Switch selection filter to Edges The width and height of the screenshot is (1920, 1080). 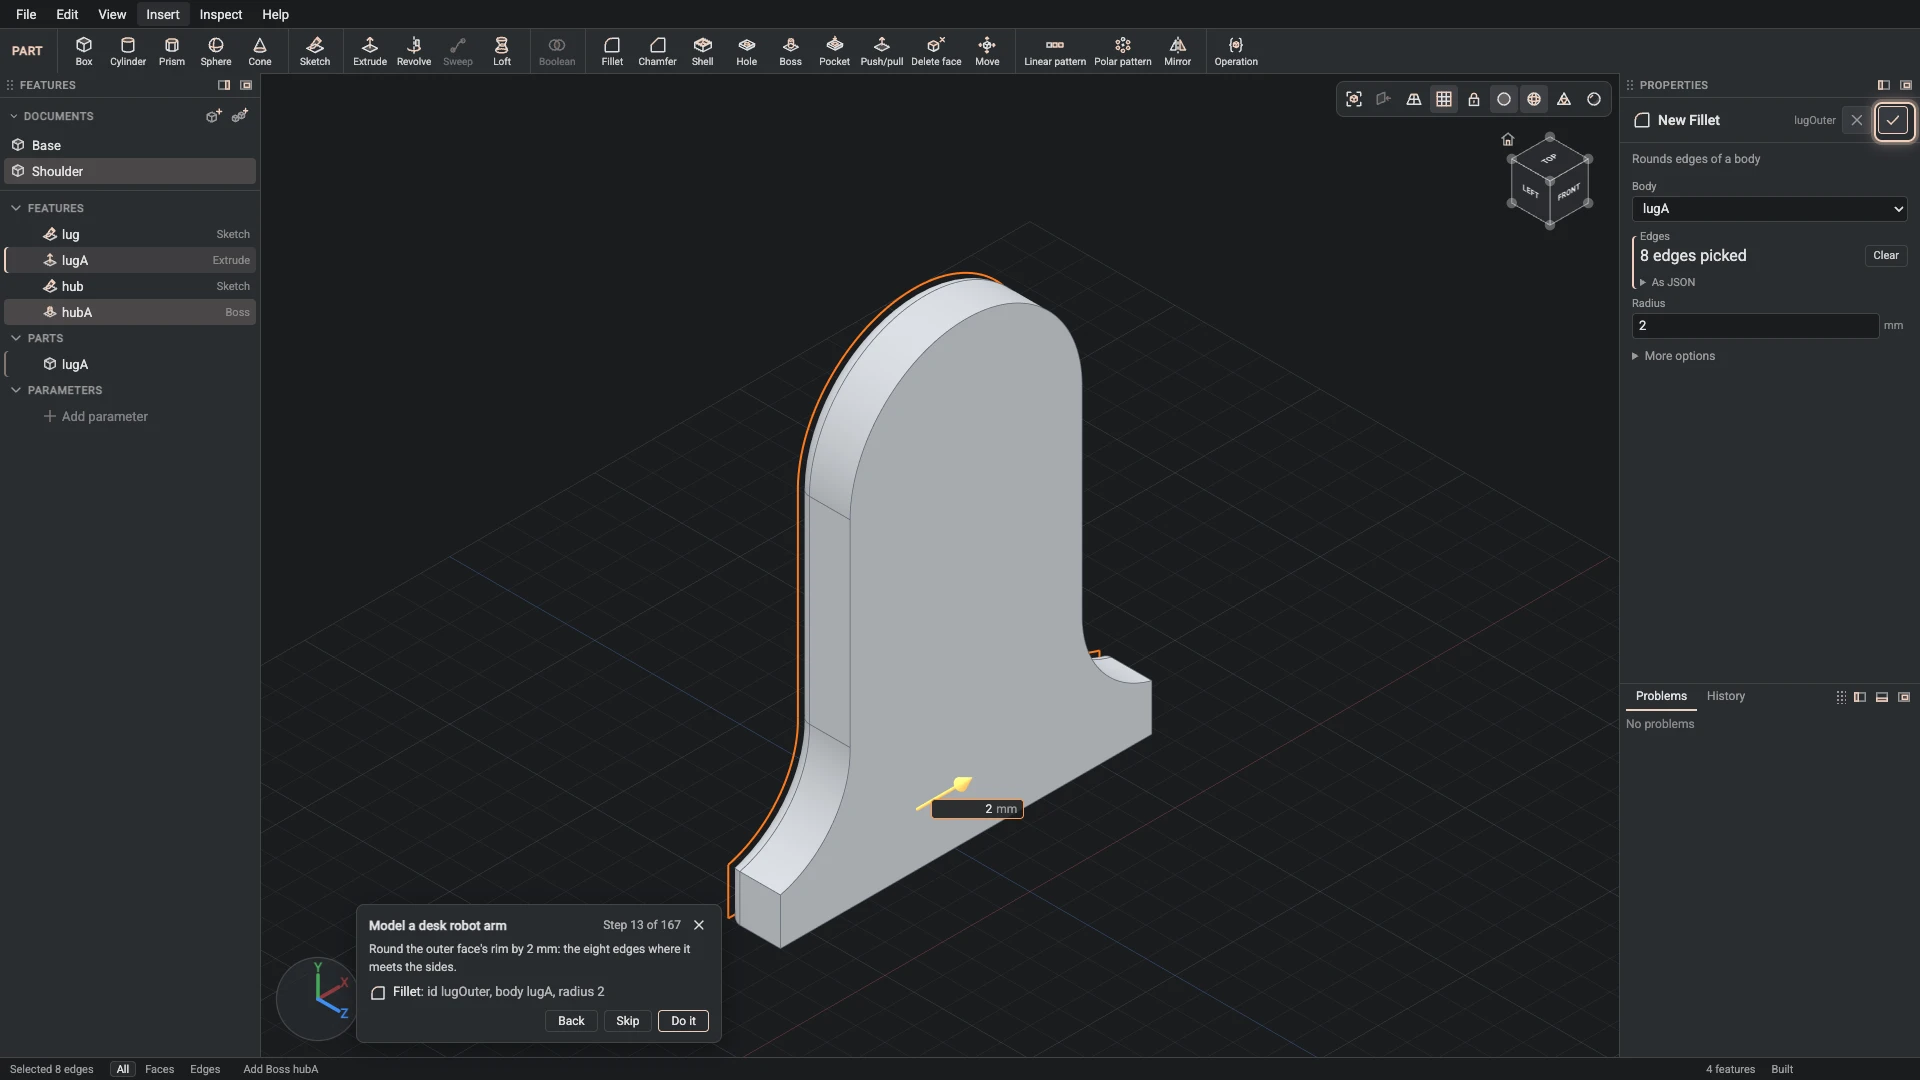[205, 1069]
